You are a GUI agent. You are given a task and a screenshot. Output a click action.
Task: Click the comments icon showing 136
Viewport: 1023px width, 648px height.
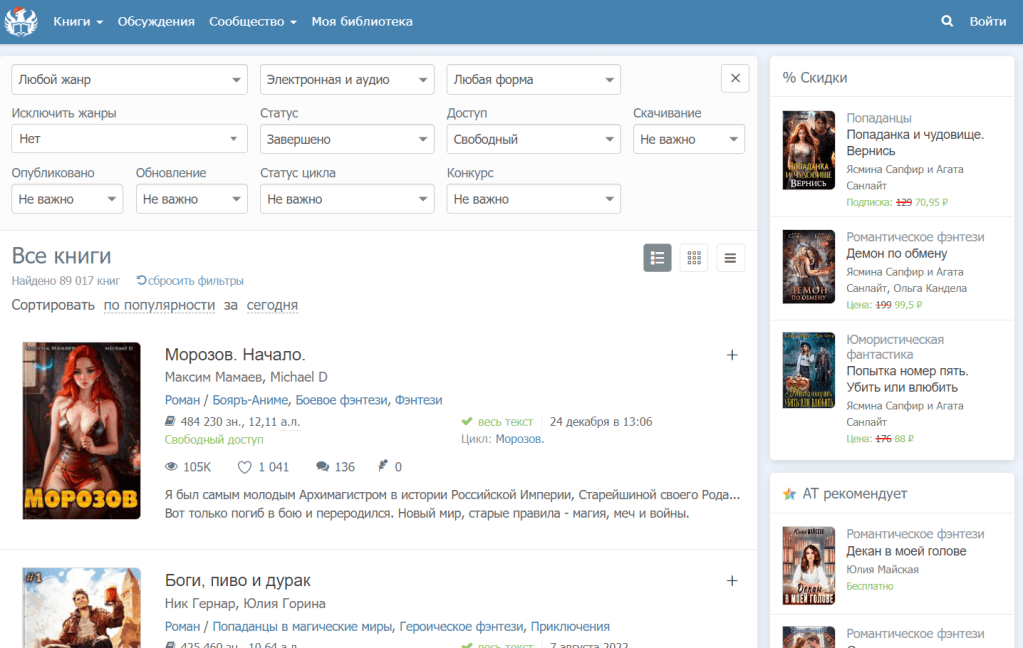323,467
